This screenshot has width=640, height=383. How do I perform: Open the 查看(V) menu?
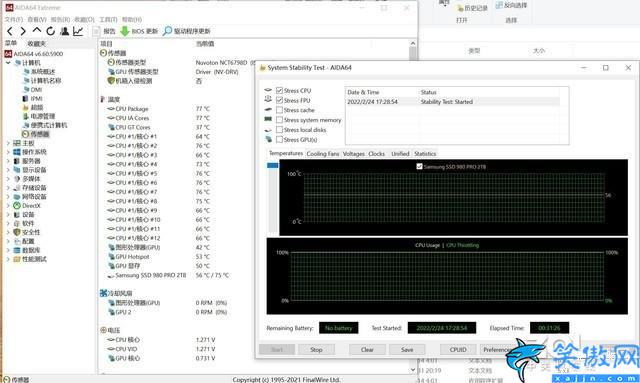tap(37, 19)
